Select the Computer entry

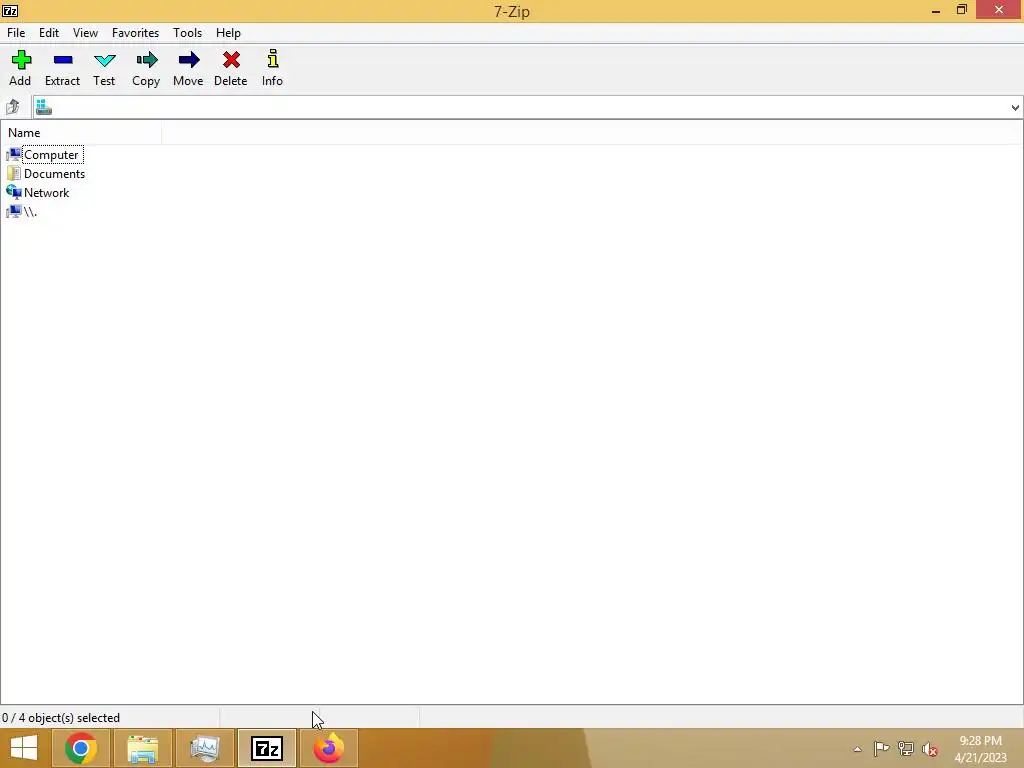51,155
